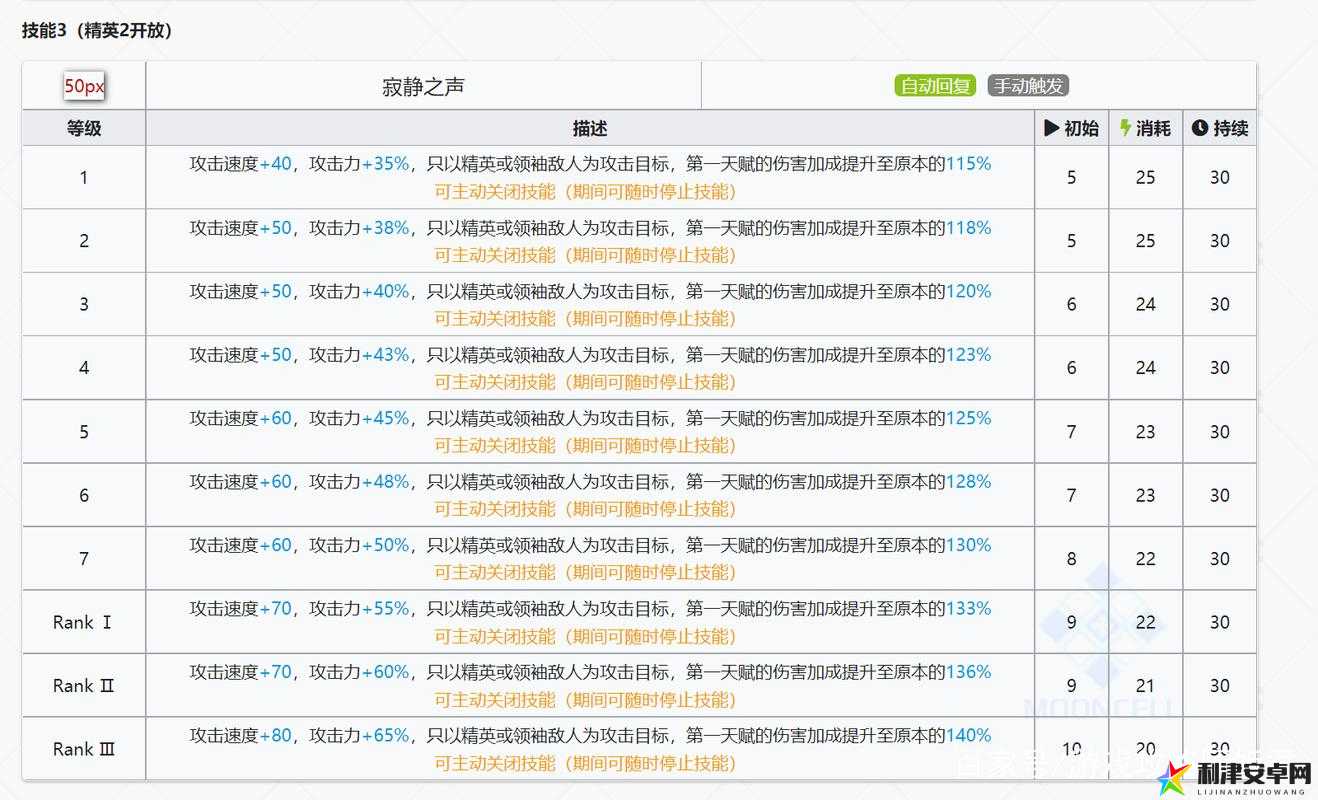This screenshot has width=1318, height=800.
Task: Click the level 1 row label
Action: pyautogui.click(x=84, y=177)
